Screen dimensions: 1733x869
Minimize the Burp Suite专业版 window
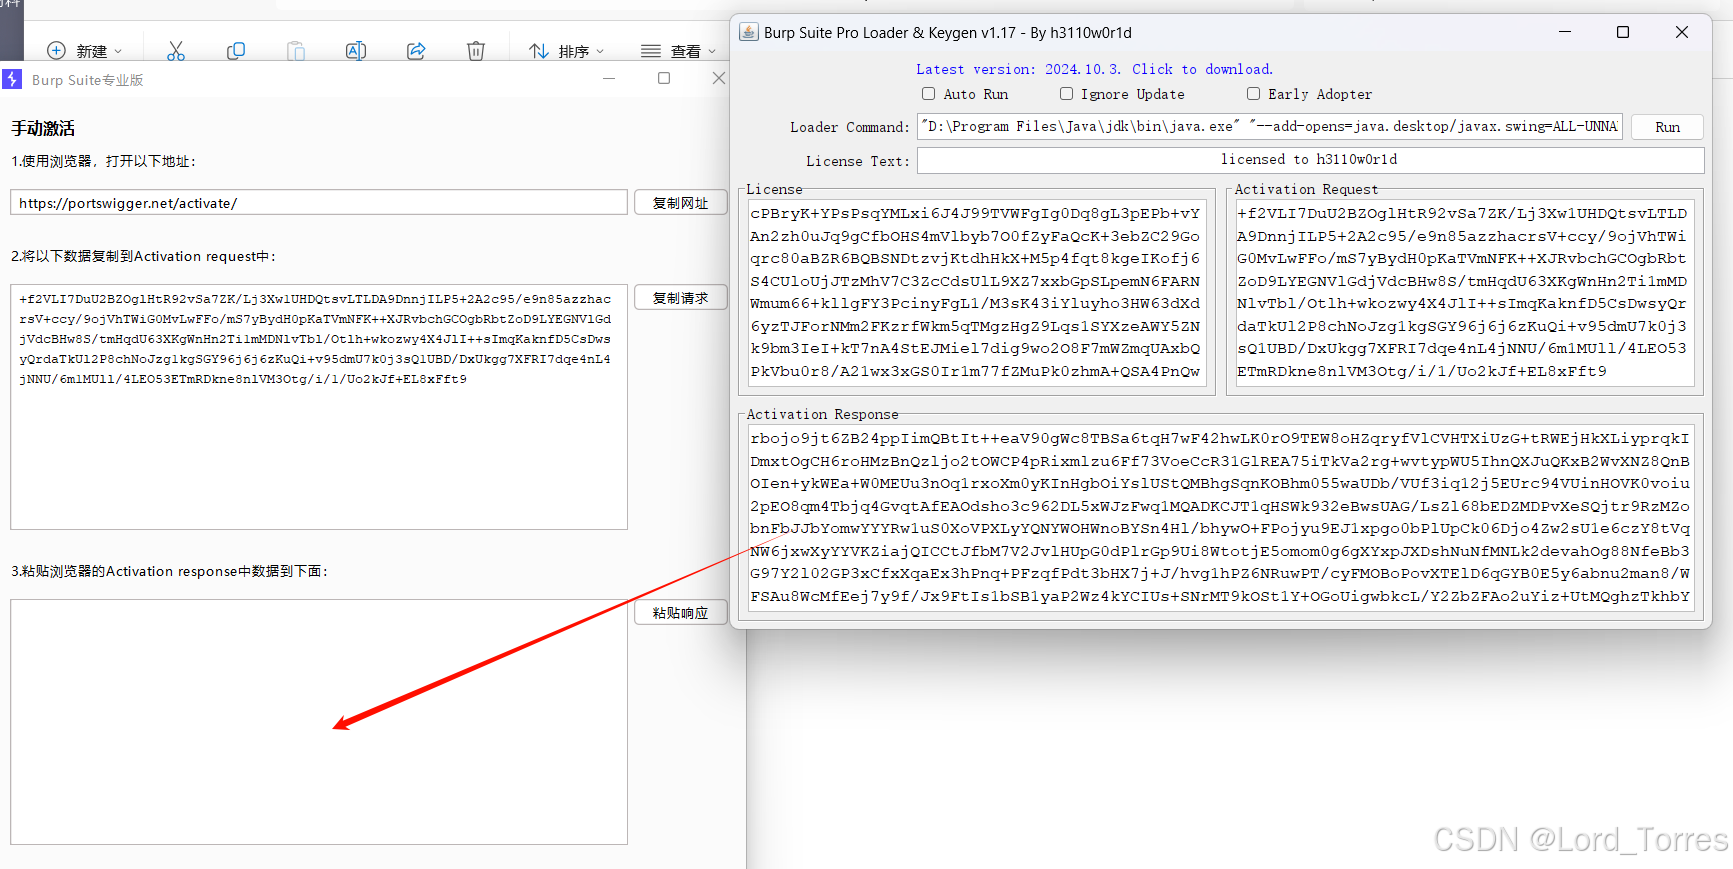(x=608, y=78)
